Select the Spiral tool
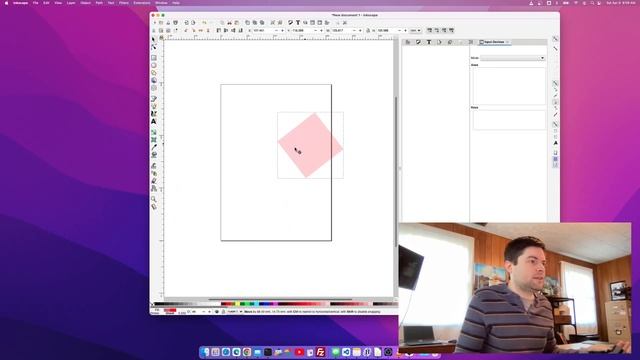The image size is (640, 360). click(154, 88)
